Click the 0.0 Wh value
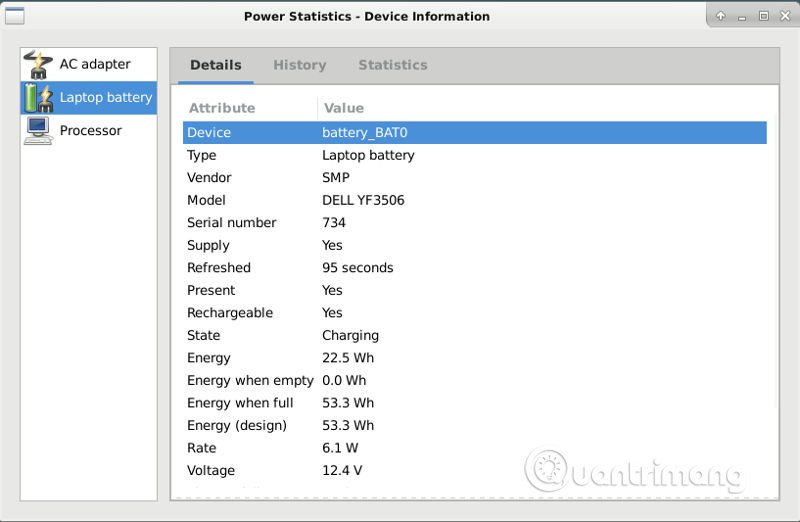Image resolution: width=800 pixels, height=522 pixels. tap(344, 380)
